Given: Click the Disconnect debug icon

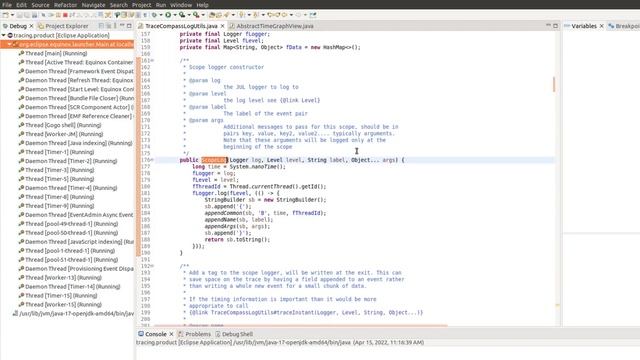Looking at the screenshot, I should point(72,15).
